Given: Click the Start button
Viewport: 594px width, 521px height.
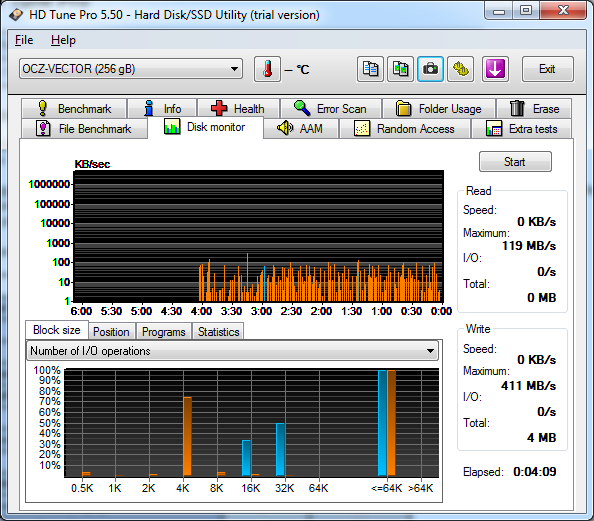Looking at the screenshot, I should 515,162.
